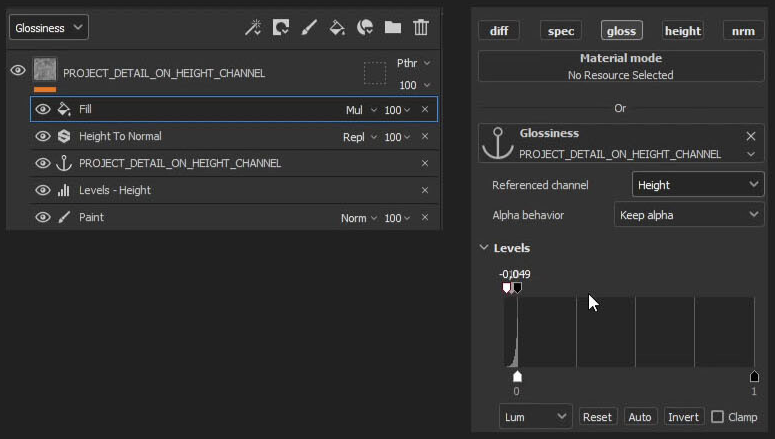
Task: Select the Levels - Height effect row
Action: click(x=234, y=190)
